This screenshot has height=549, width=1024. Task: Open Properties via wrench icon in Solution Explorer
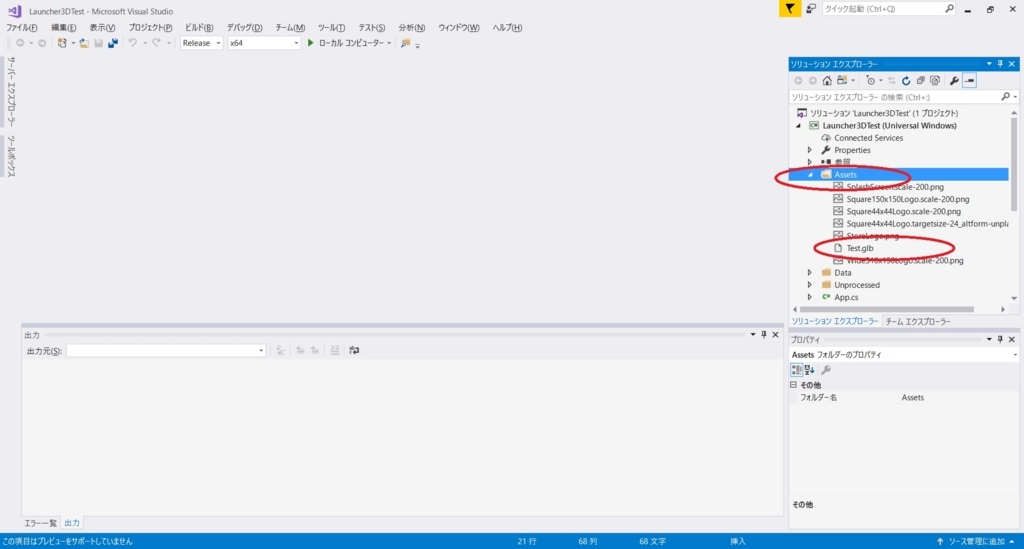tap(954, 81)
